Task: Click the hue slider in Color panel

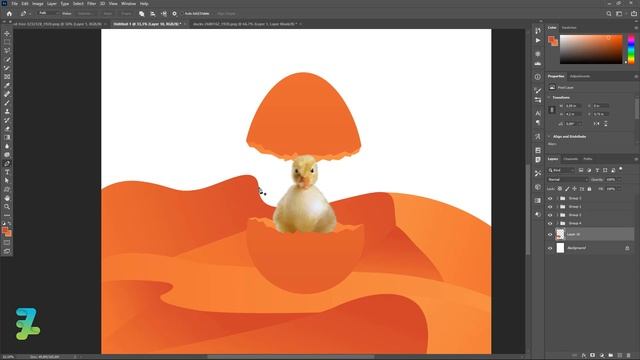Action: point(631,49)
